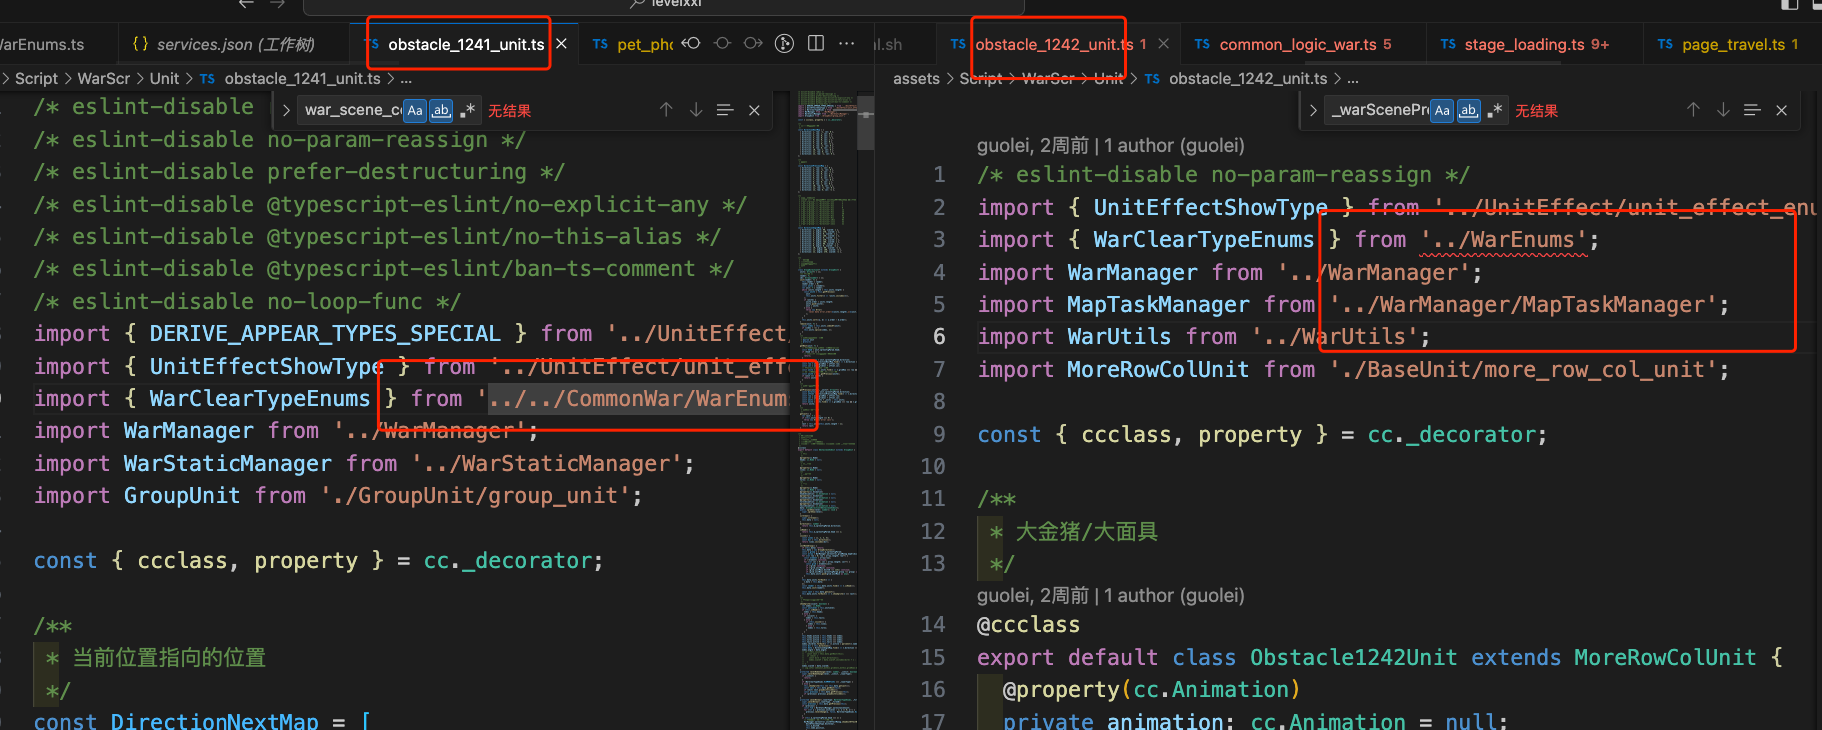Click the top git blame annotation 'guolei, 2周前'

tap(1111, 146)
